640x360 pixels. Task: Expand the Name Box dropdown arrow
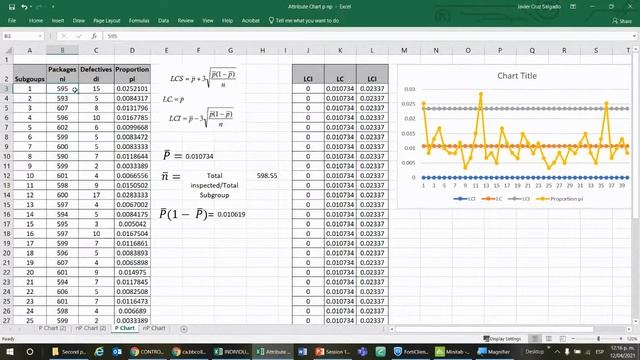[40, 36]
